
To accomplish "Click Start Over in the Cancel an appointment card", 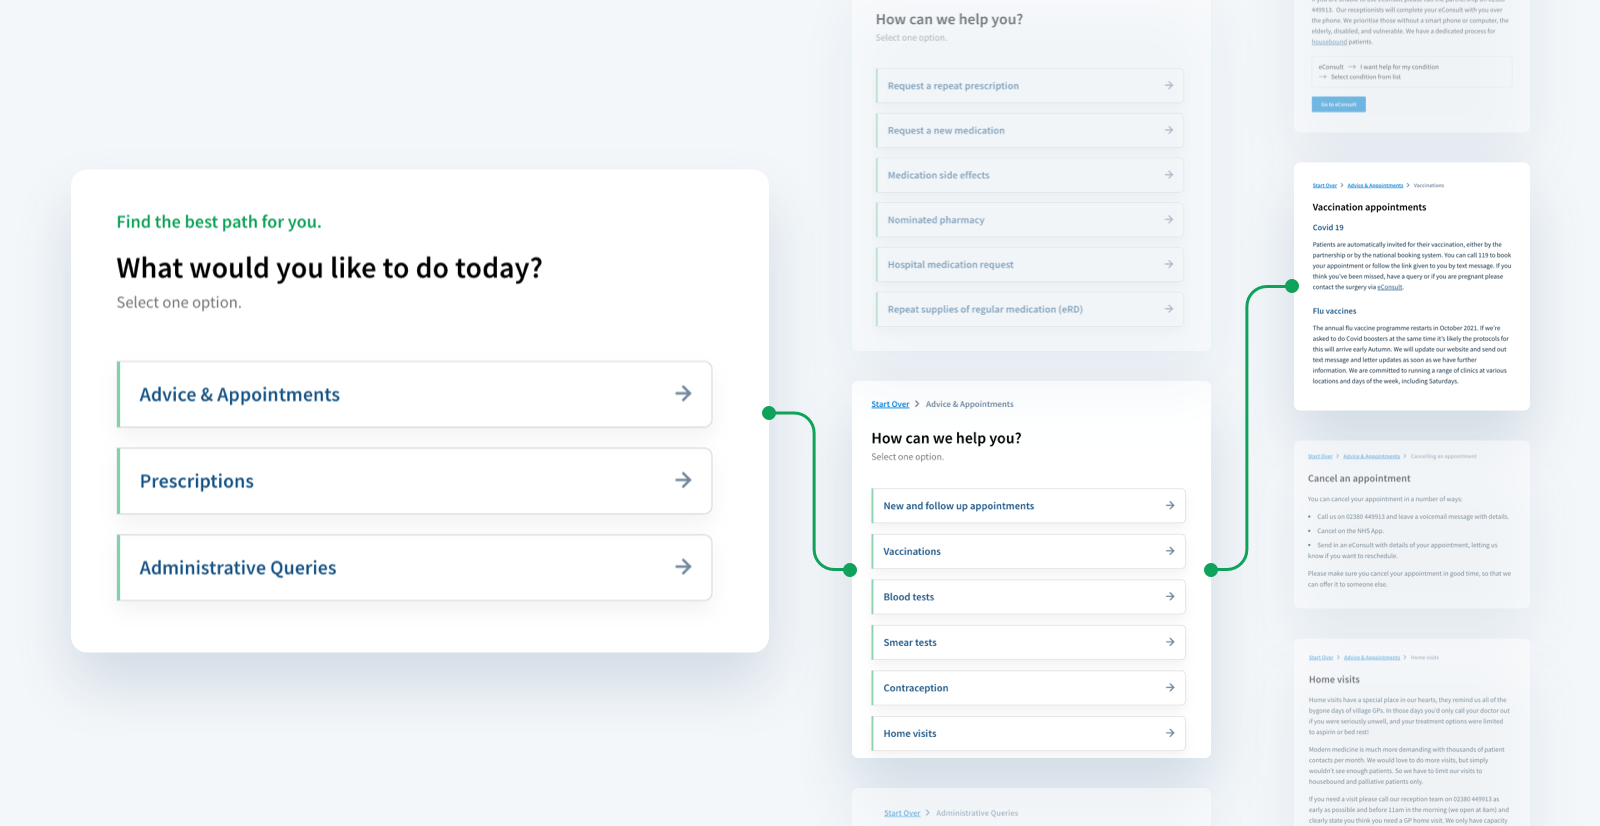I will pos(1320,456).
